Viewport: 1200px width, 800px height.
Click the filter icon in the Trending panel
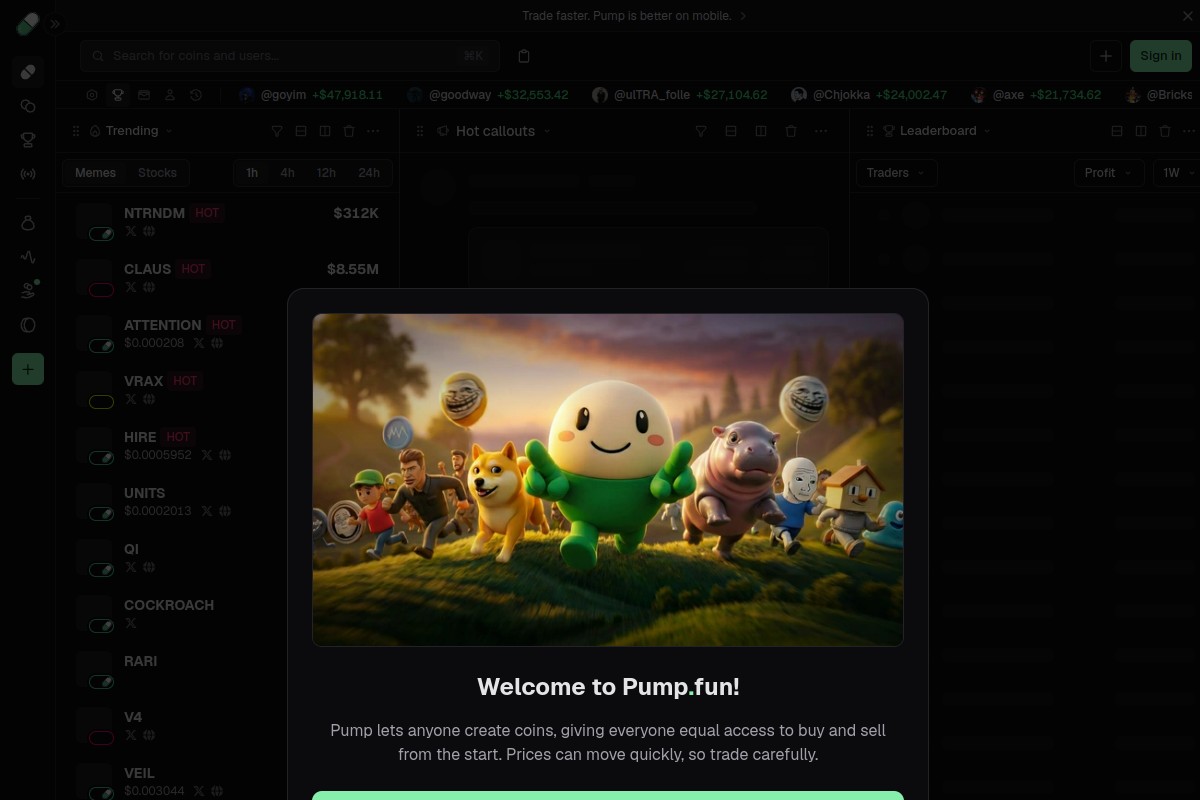tap(277, 131)
